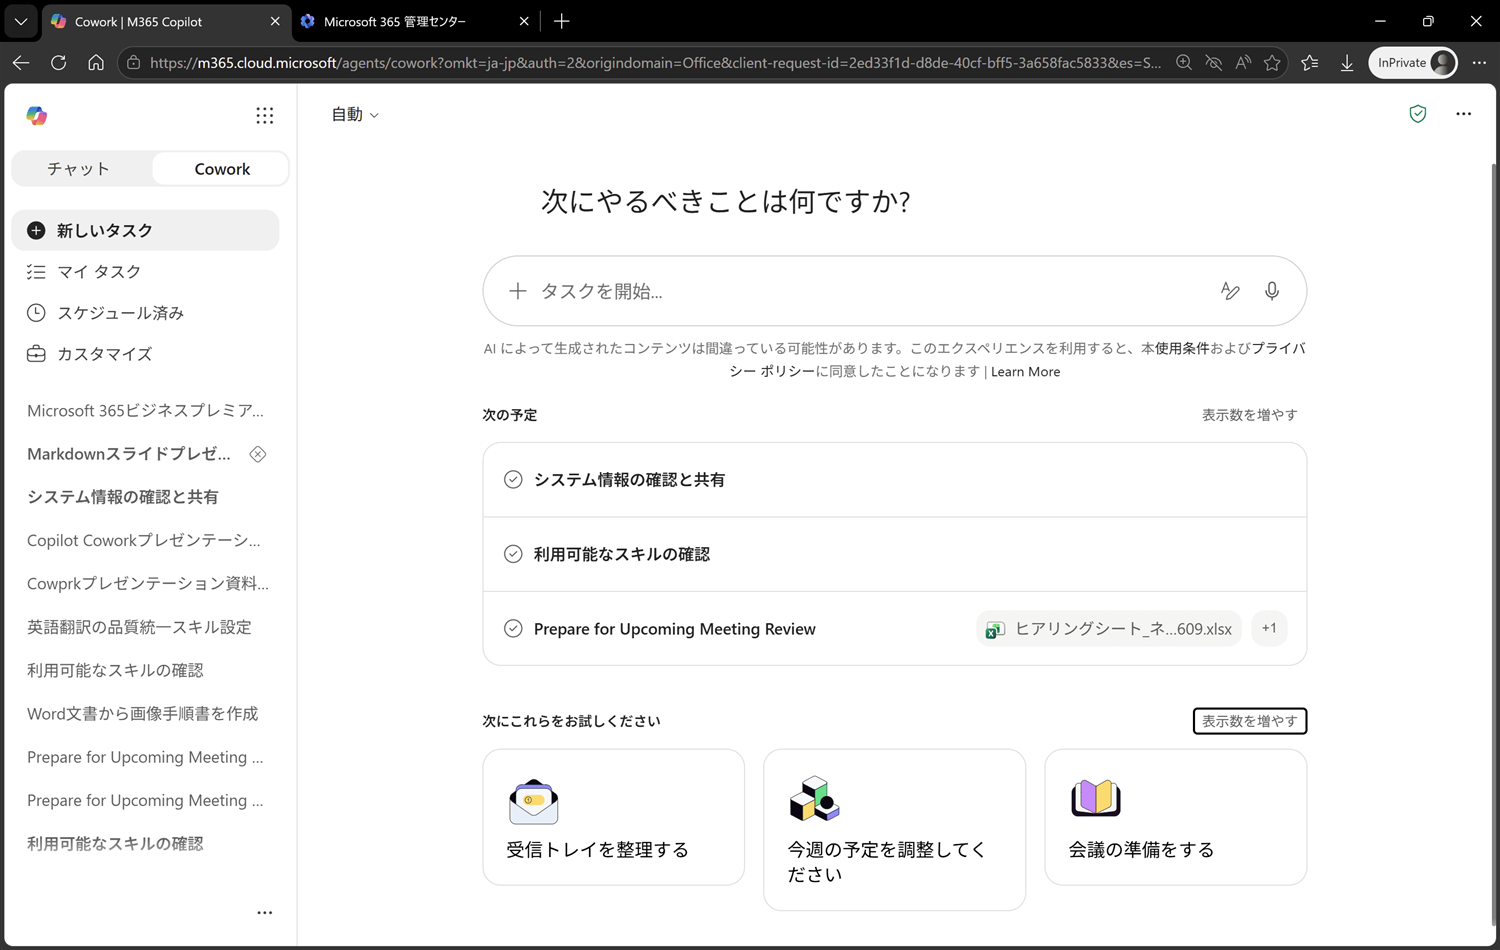Click the green shield protection icon

1417,114
